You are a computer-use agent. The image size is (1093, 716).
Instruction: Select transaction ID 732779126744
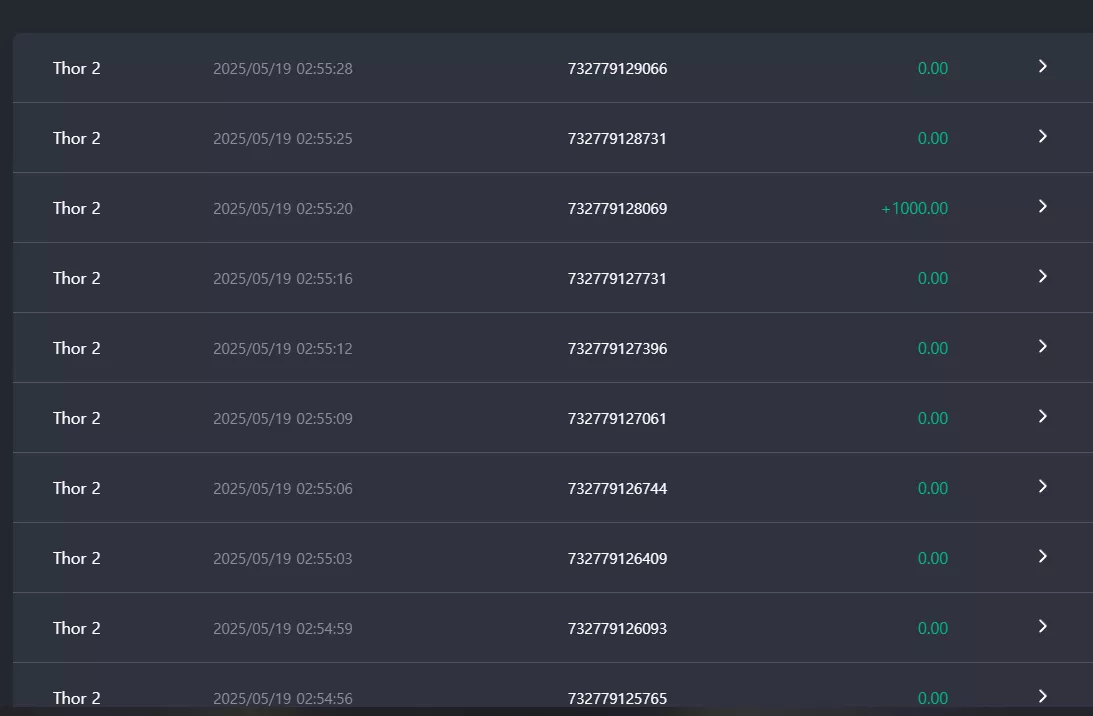point(617,489)
